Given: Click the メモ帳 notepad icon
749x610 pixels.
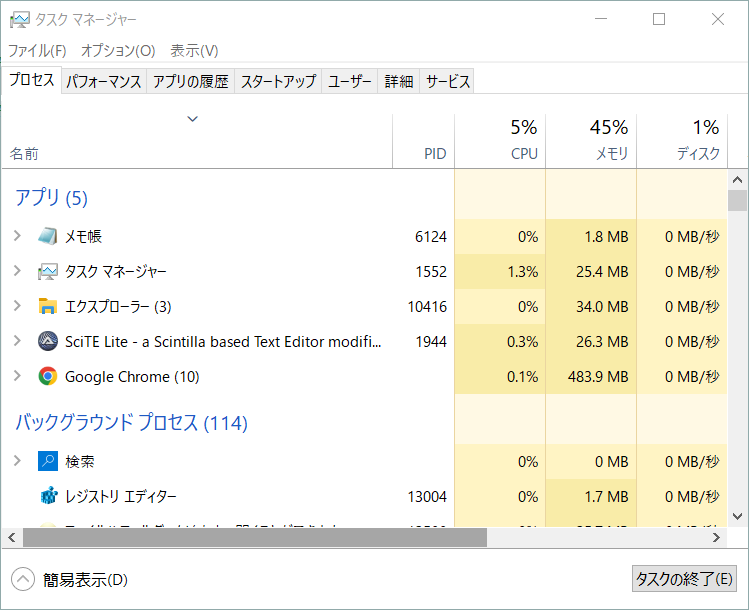Looking at the screenshot, I should [x=48, y=237].
